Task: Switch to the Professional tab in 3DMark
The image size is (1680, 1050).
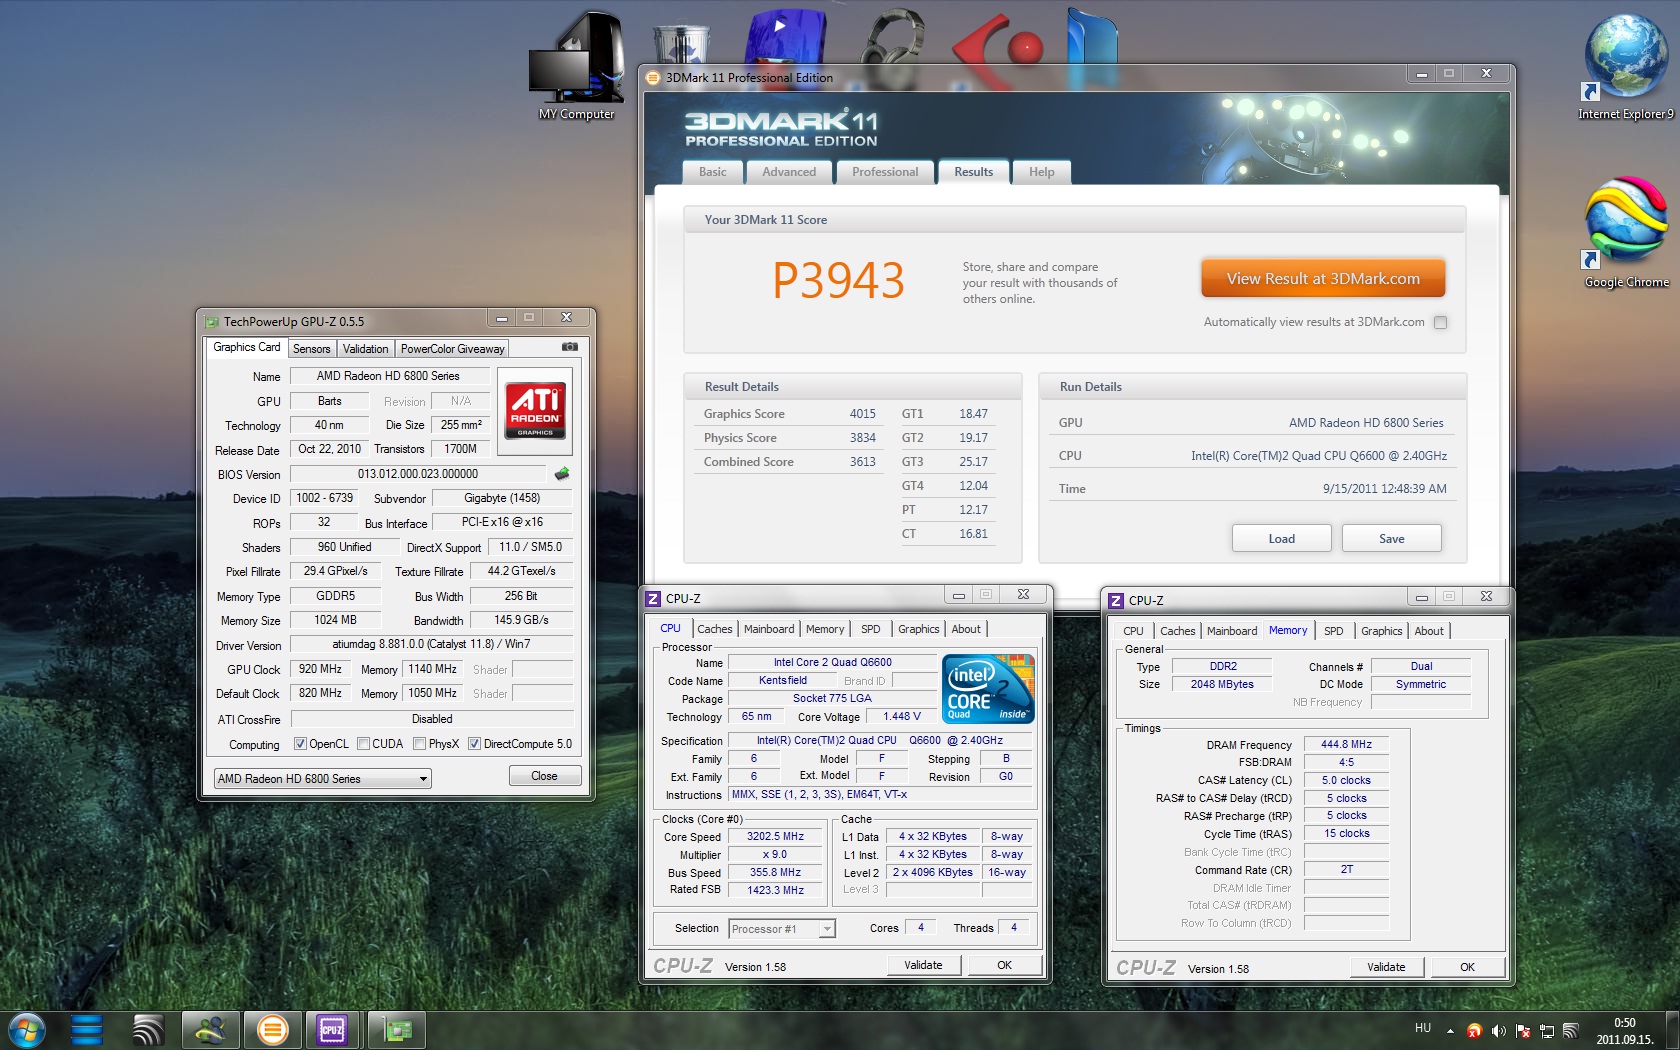Action: (885, 172)
